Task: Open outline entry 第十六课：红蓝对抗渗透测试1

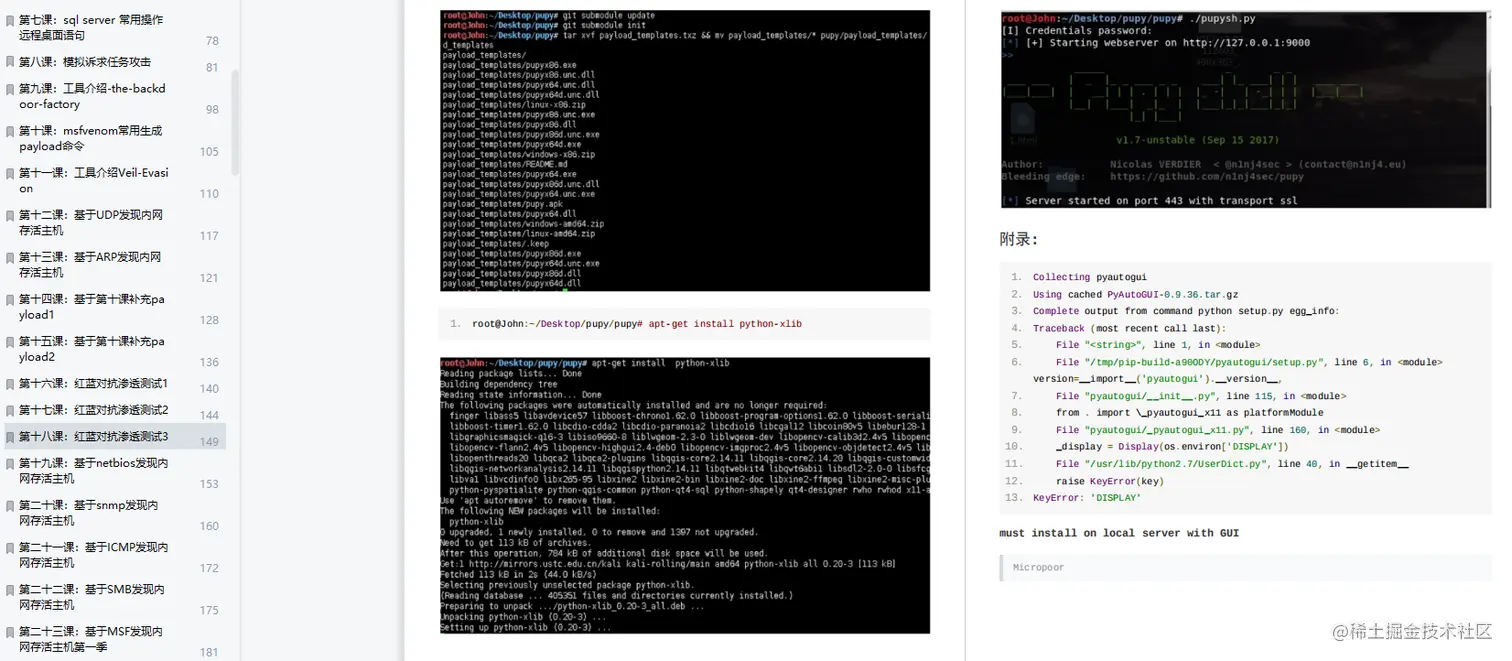Action: click(94, 384)
